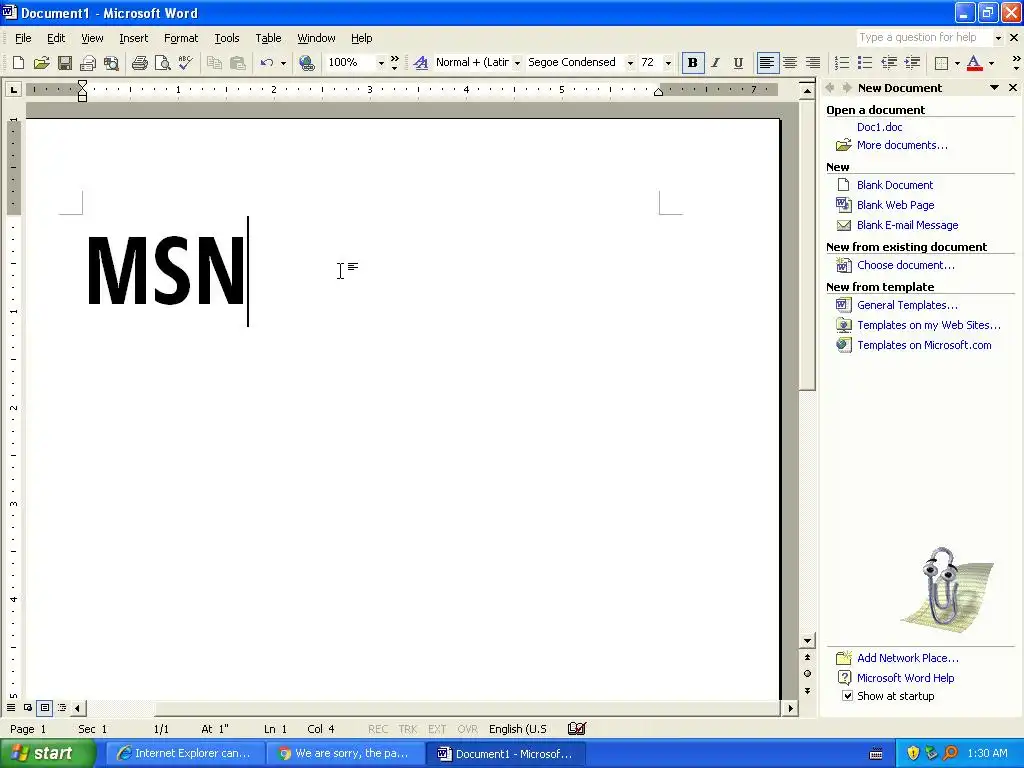Decrease the paragraph indent
Image resolution: width=1024 pixels, height=768 pixels.
[889, 63]
